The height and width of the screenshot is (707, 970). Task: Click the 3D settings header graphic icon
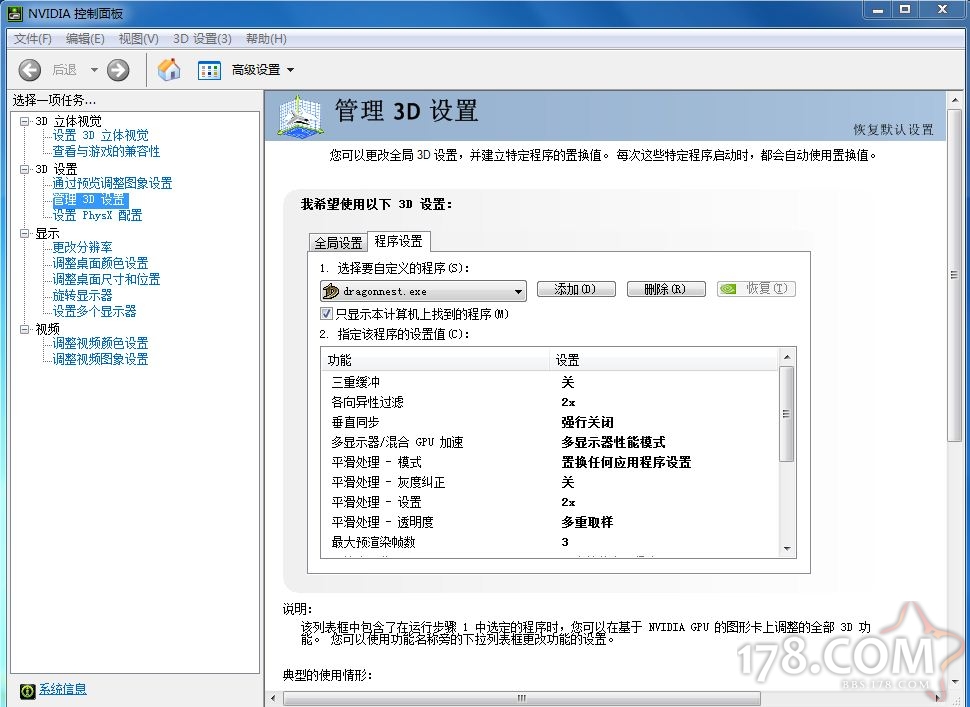(x=301, y=116)
